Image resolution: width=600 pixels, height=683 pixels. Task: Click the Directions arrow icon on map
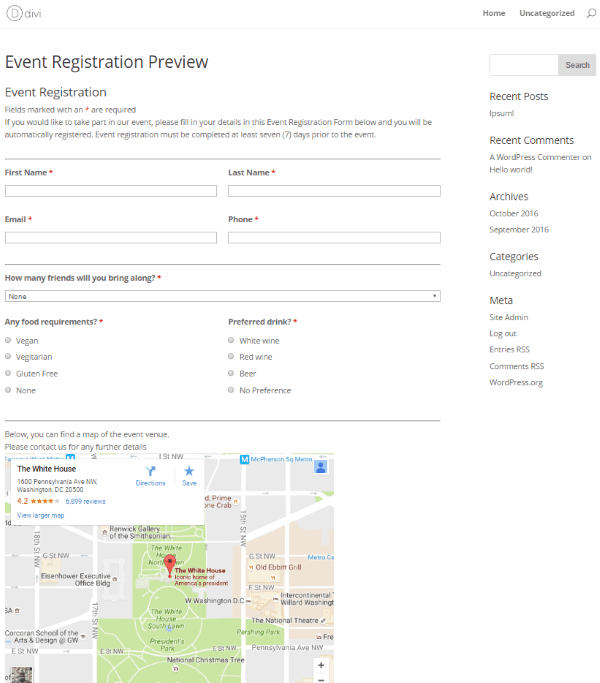coord(150,471)
